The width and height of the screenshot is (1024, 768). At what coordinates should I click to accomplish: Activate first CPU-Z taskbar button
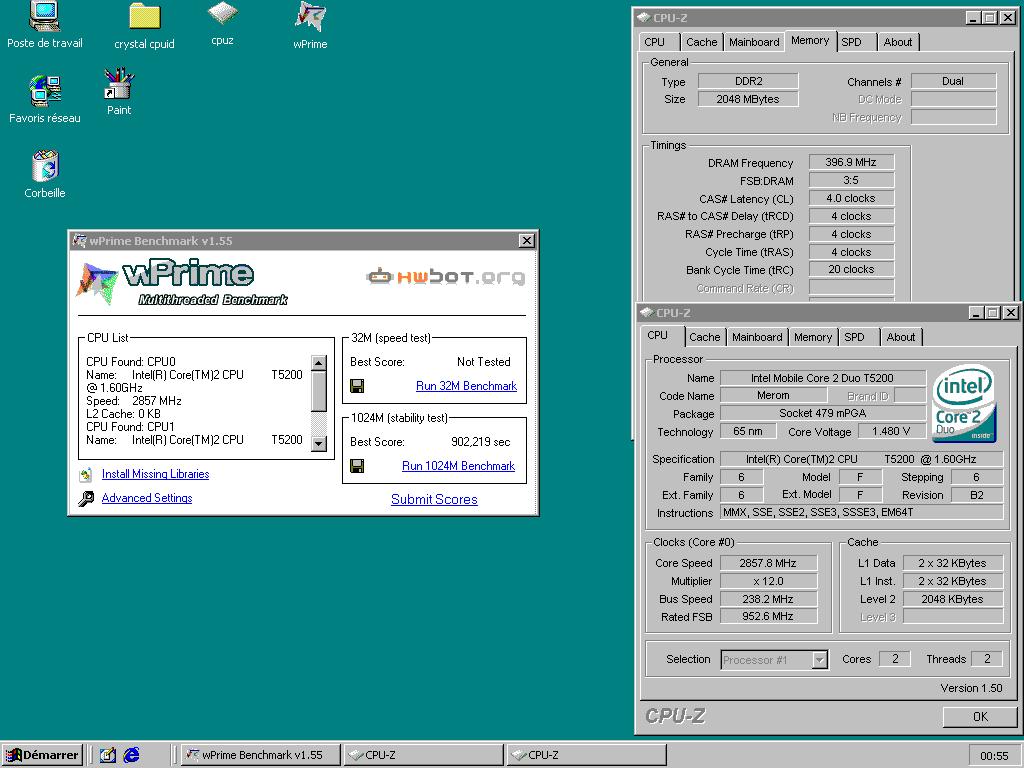pos(424,755)
